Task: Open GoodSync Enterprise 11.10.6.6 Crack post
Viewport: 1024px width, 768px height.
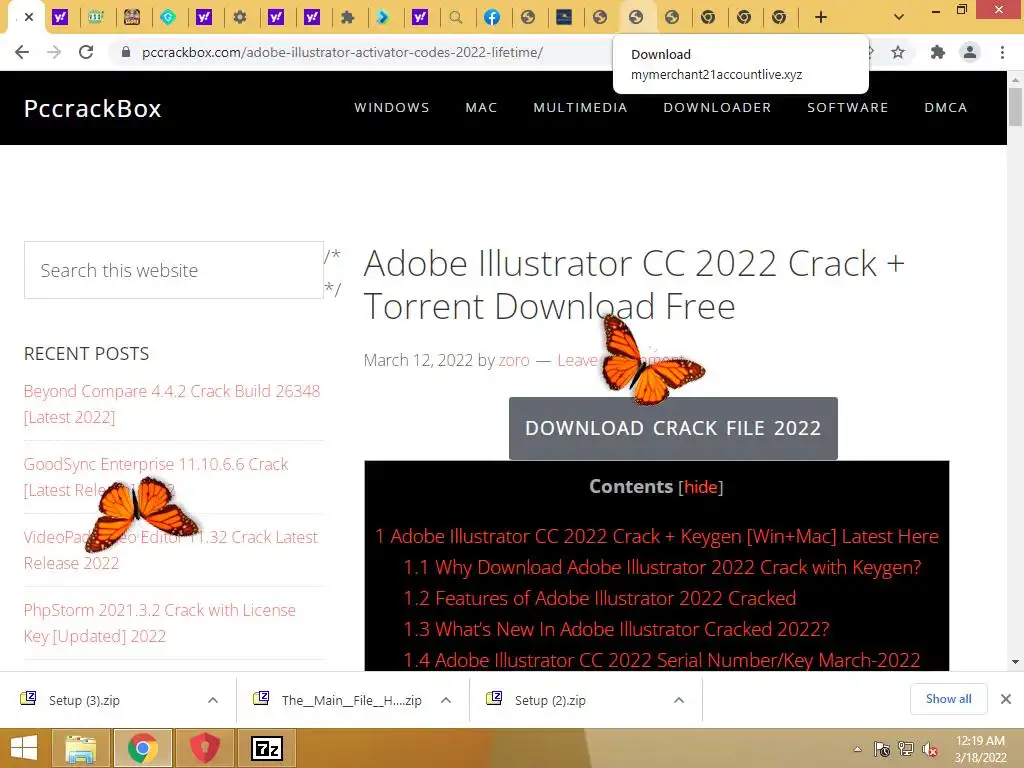Action: tap(155, 477)
